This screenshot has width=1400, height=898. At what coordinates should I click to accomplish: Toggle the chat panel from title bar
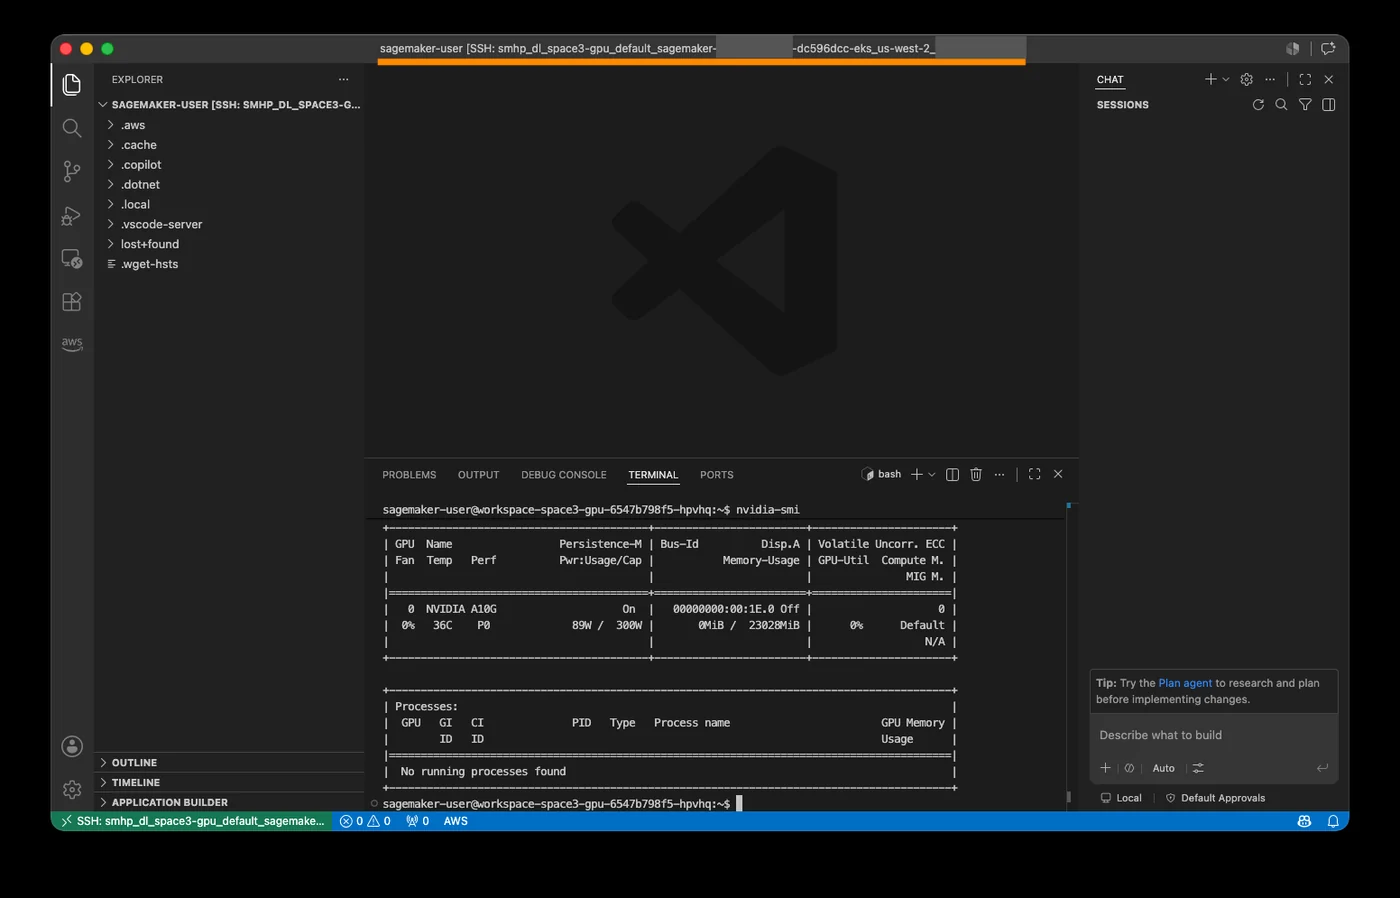[x=1328, y=48]
